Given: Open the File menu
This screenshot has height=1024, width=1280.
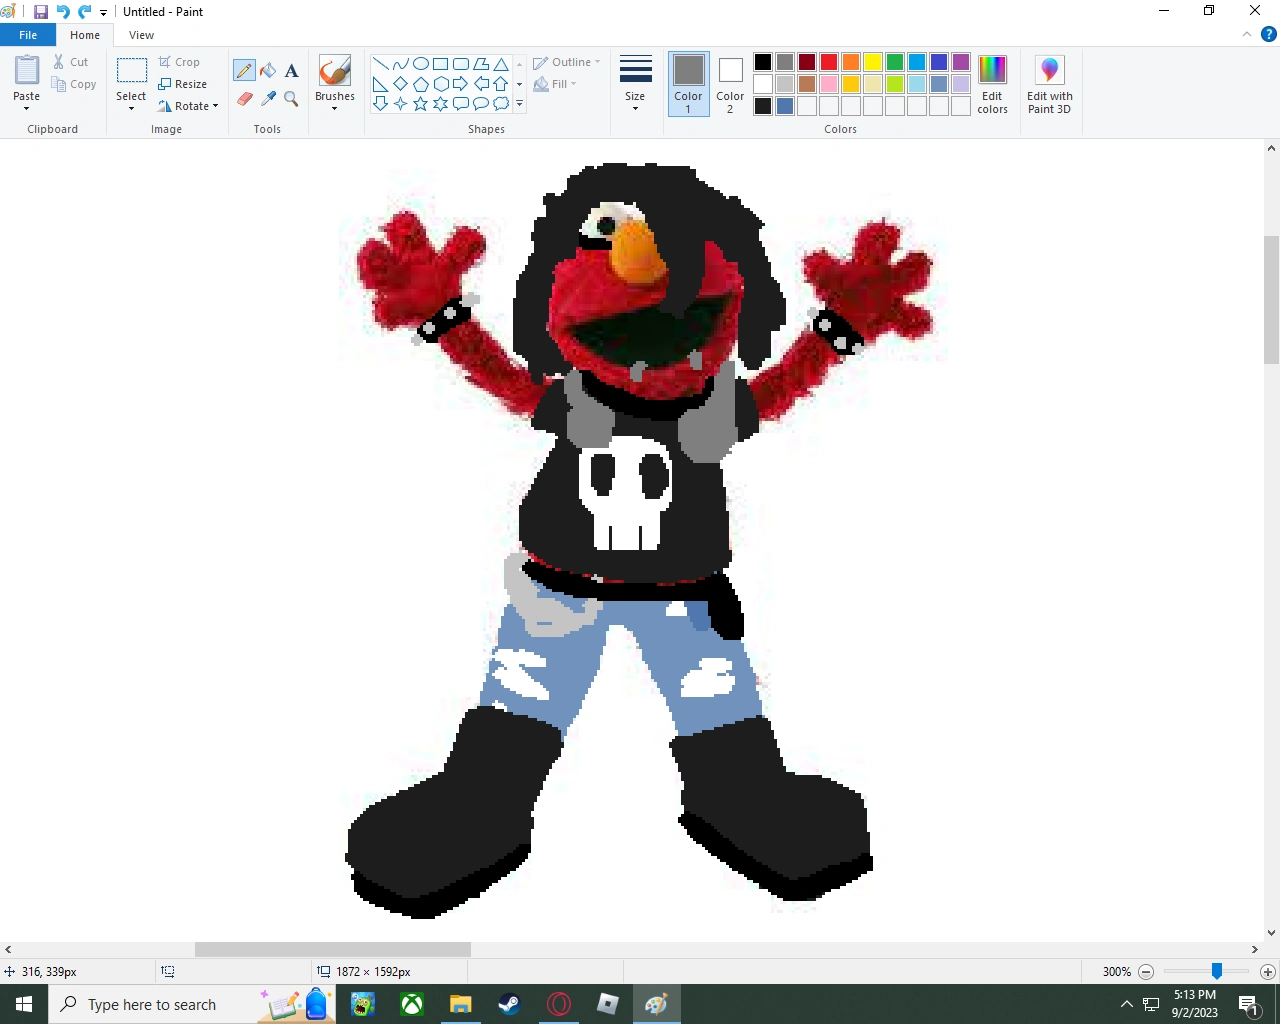Looking at the screenshot, I should tap(28, 34).
